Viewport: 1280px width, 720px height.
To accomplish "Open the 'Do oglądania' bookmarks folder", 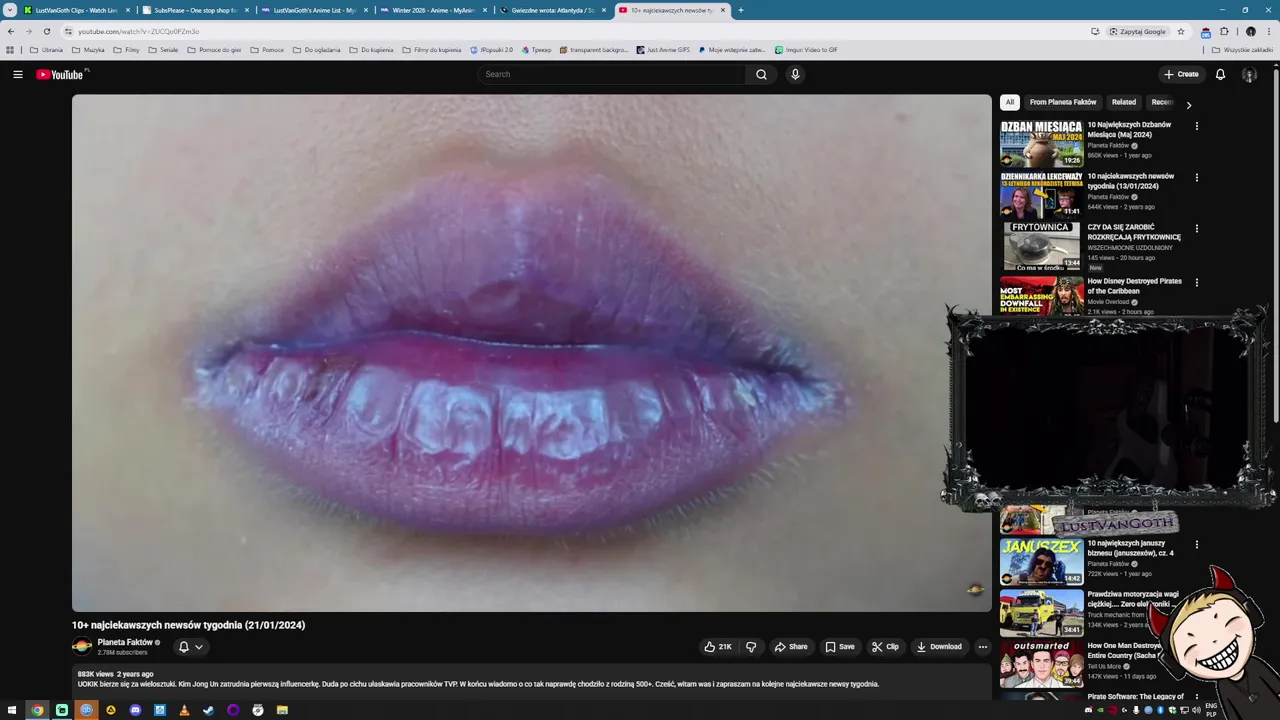I will click(317, 49).
